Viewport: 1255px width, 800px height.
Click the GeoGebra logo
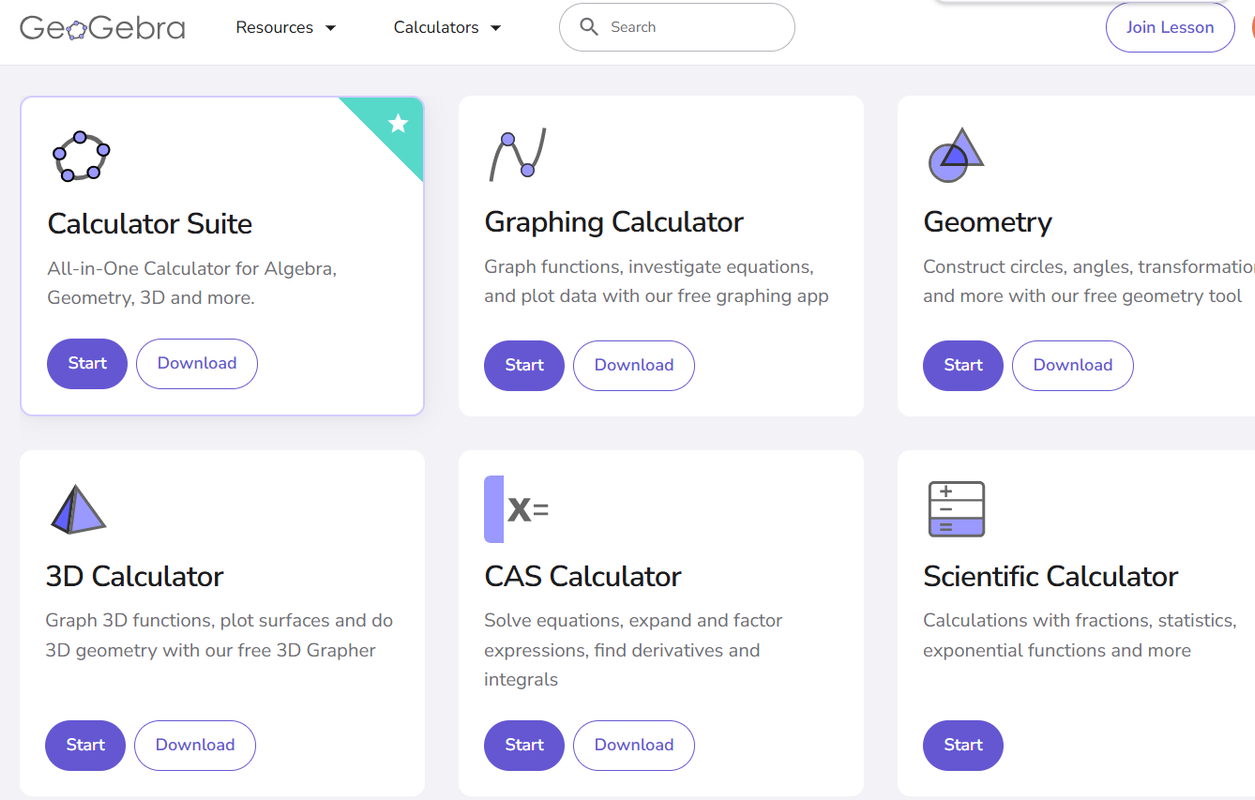pos(102,28)
